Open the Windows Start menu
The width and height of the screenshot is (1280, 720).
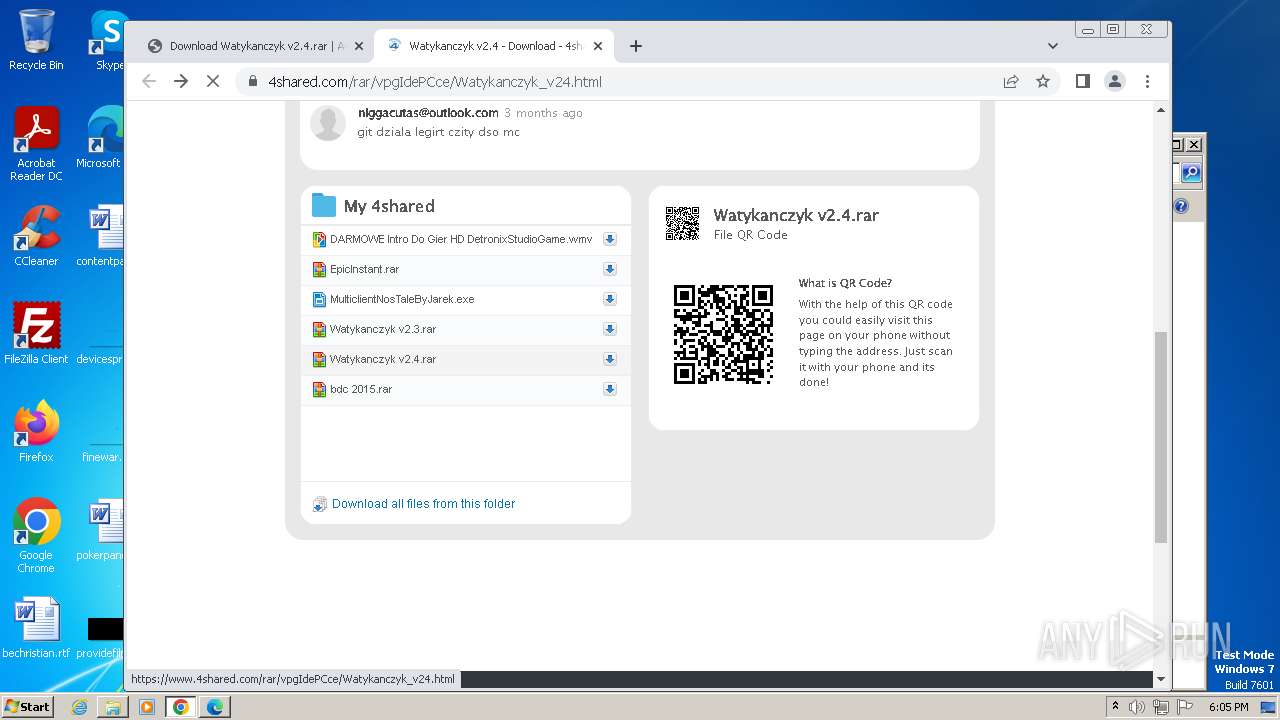coord(27,706)
